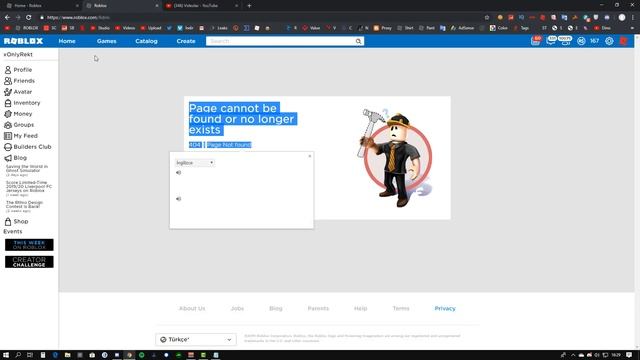
Task: Expand the bookmarks bar overflow chevron
Action: (632, 28)
